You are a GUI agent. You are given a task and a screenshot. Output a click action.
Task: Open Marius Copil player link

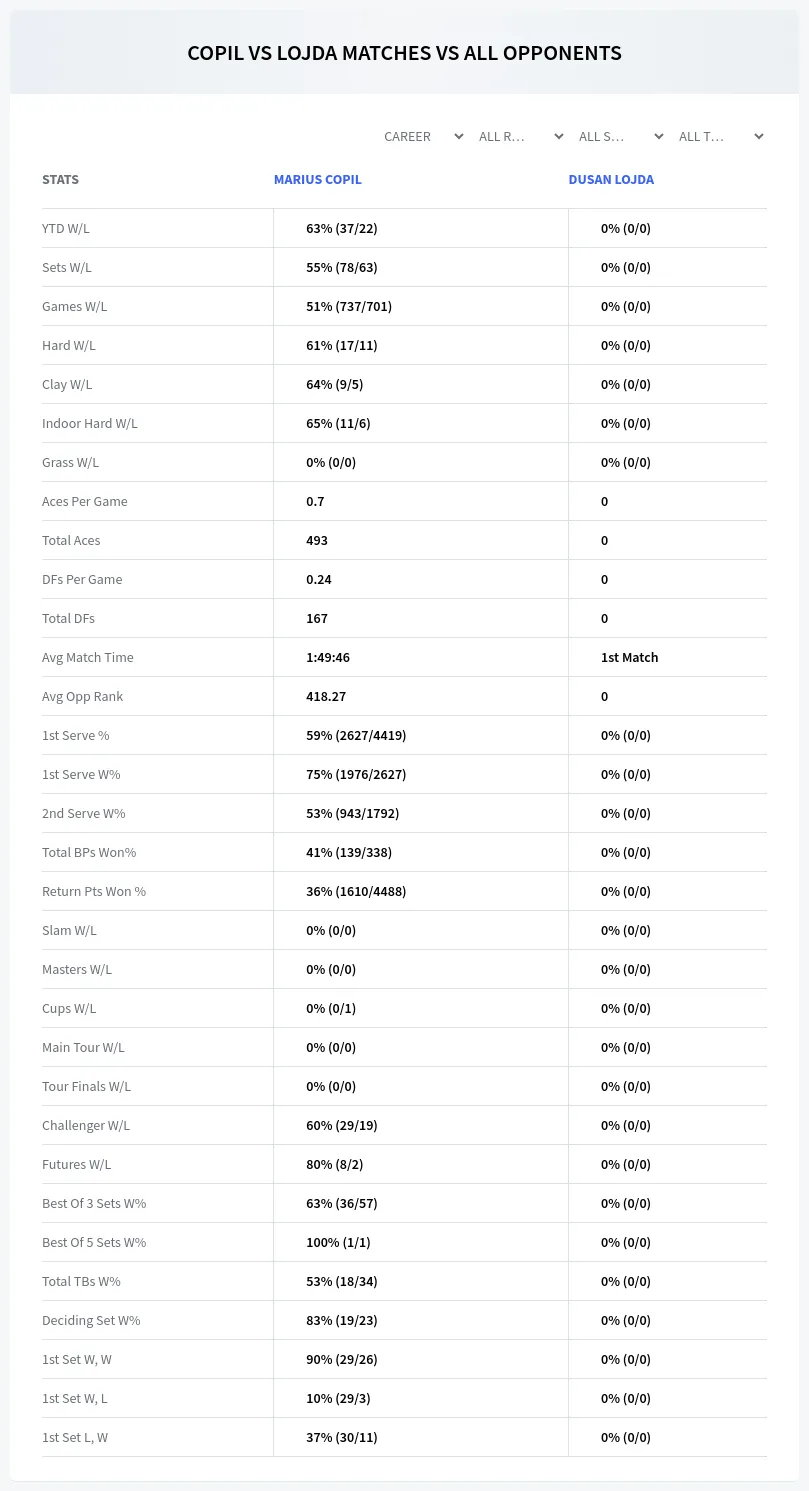(318, 179)
